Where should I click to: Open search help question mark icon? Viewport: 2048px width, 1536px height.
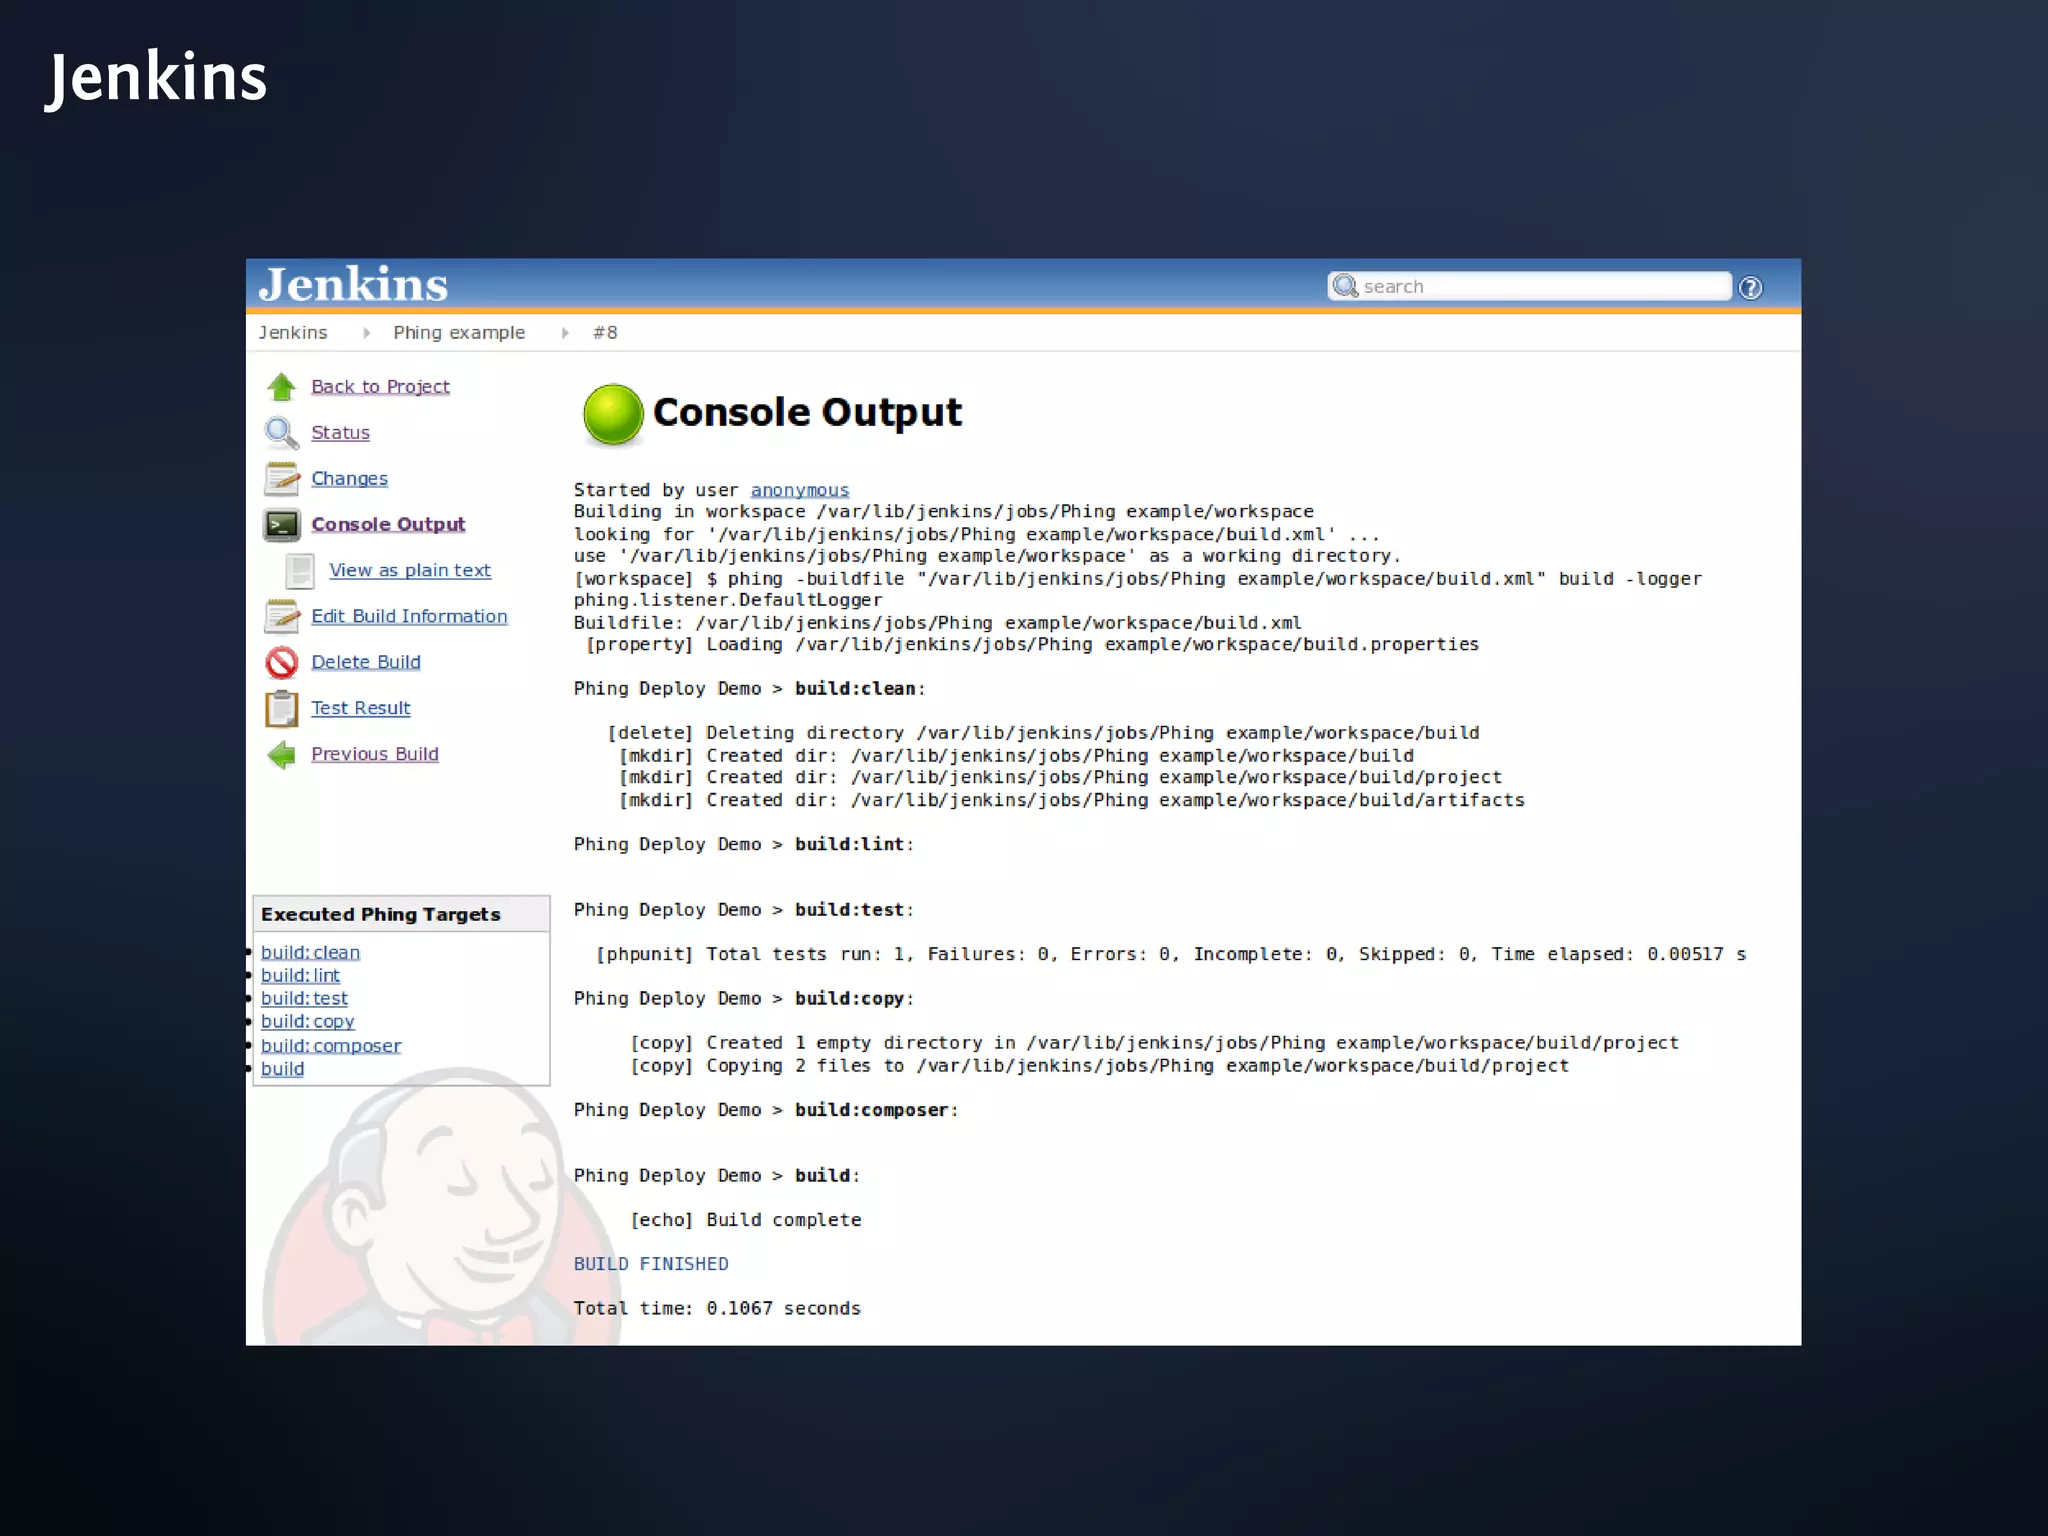click(1750, 288)
